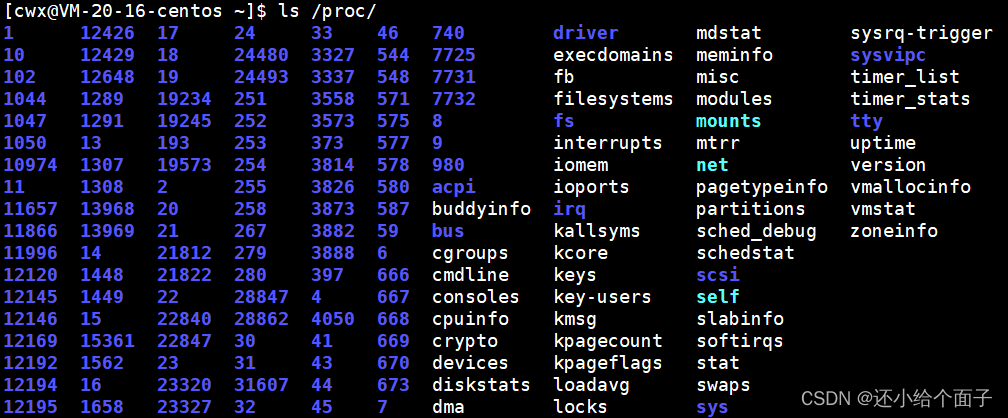Select the 'locks' entry
The height and width of the screenshot is (418, 1008).
coord(580,406)
